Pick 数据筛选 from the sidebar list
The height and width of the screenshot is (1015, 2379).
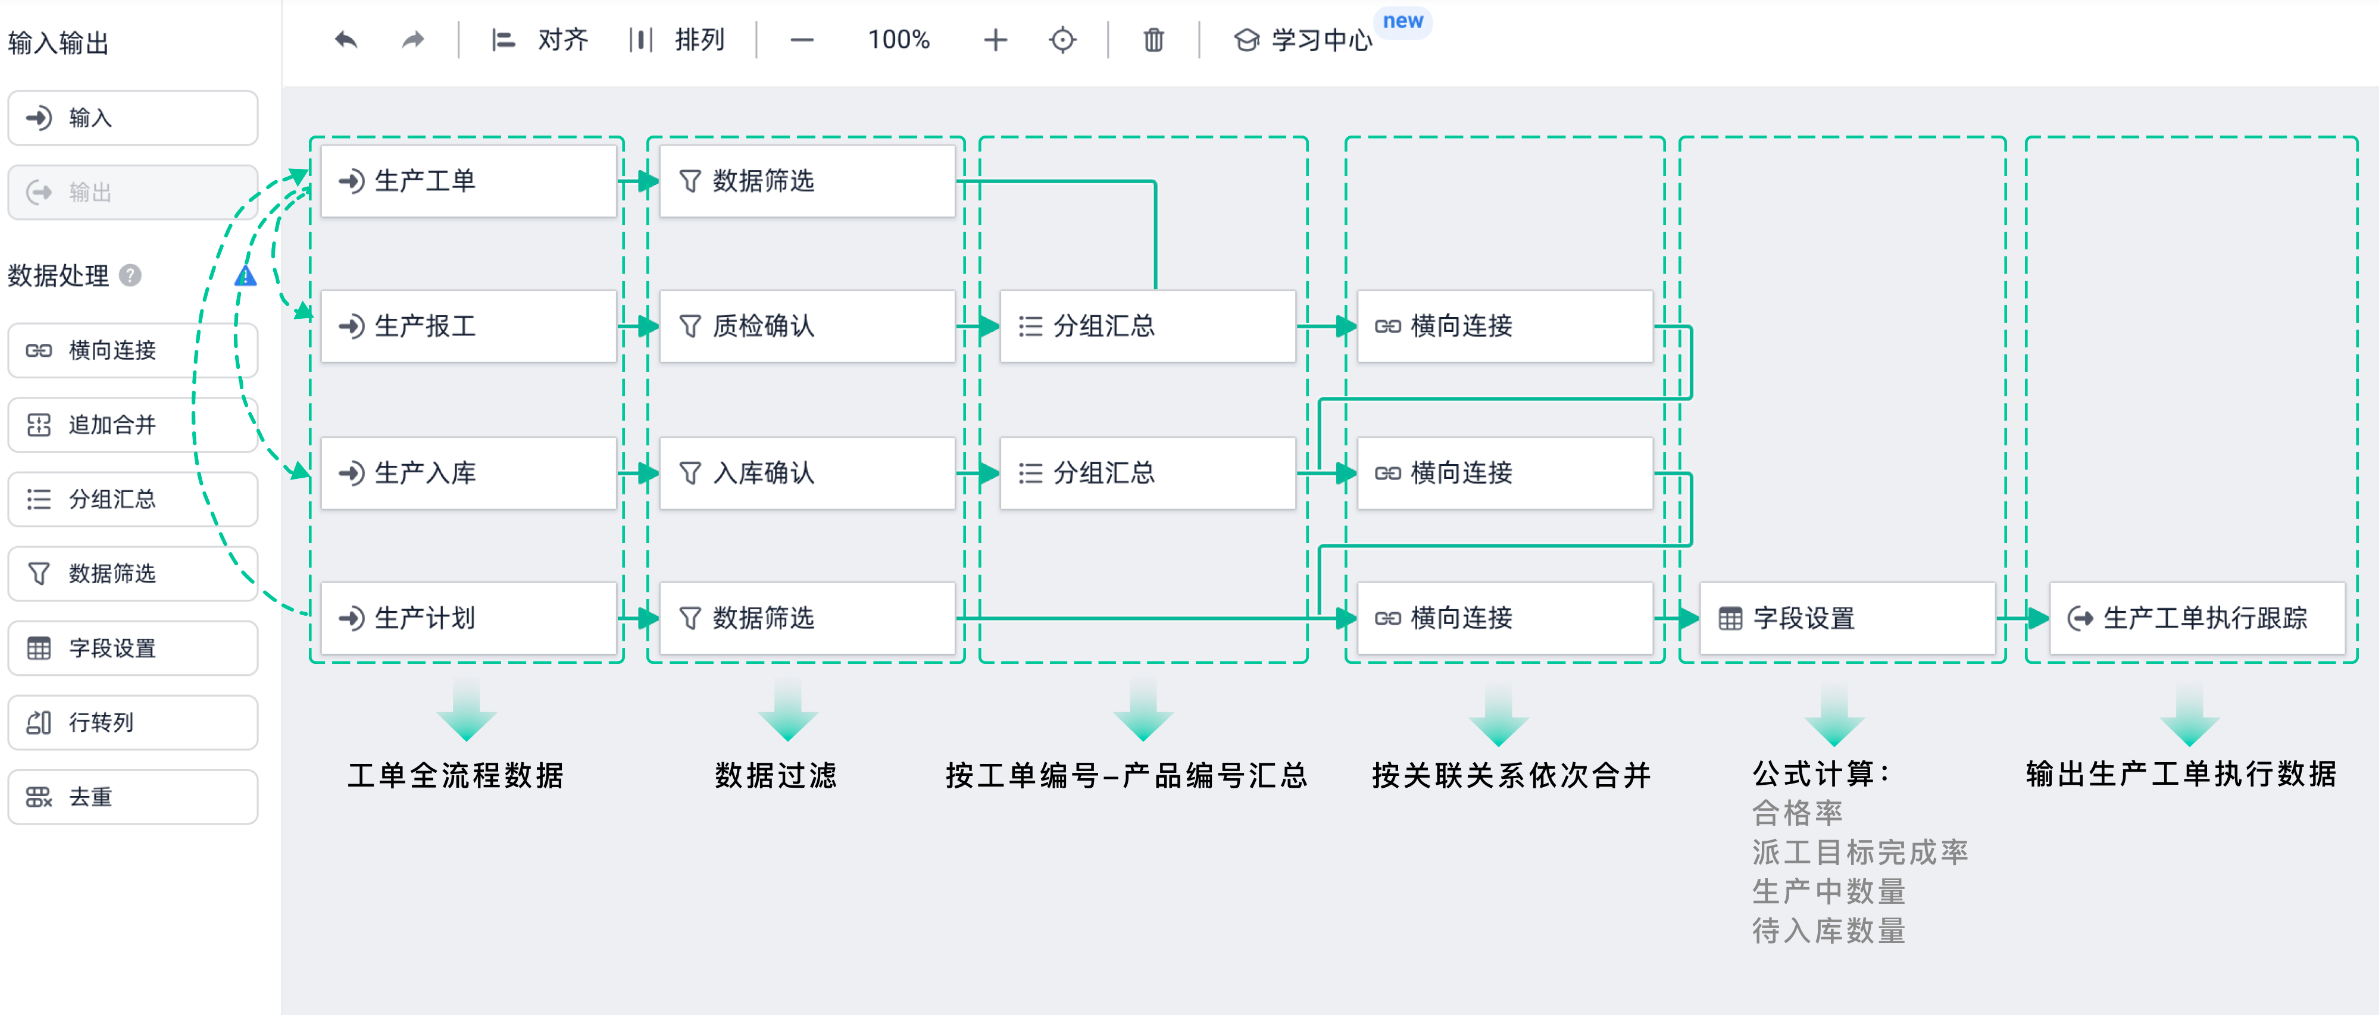[133, 573]
